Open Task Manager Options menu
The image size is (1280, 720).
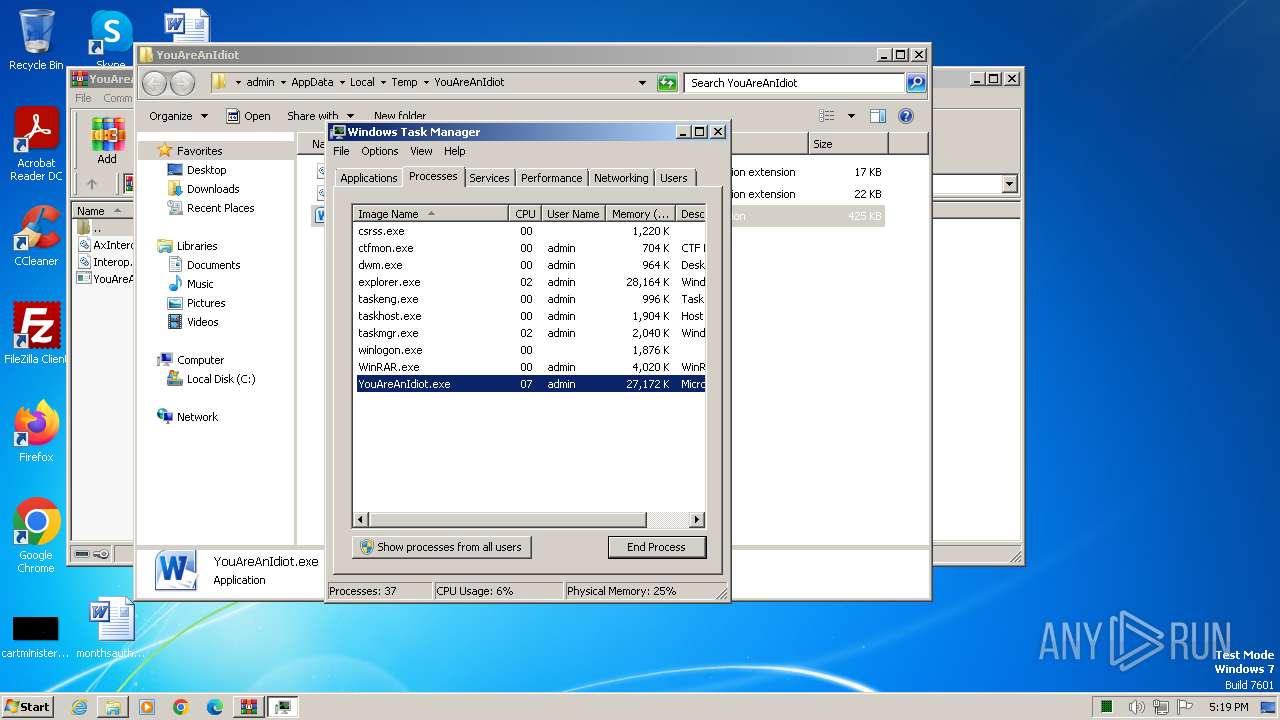pos(380,151)
